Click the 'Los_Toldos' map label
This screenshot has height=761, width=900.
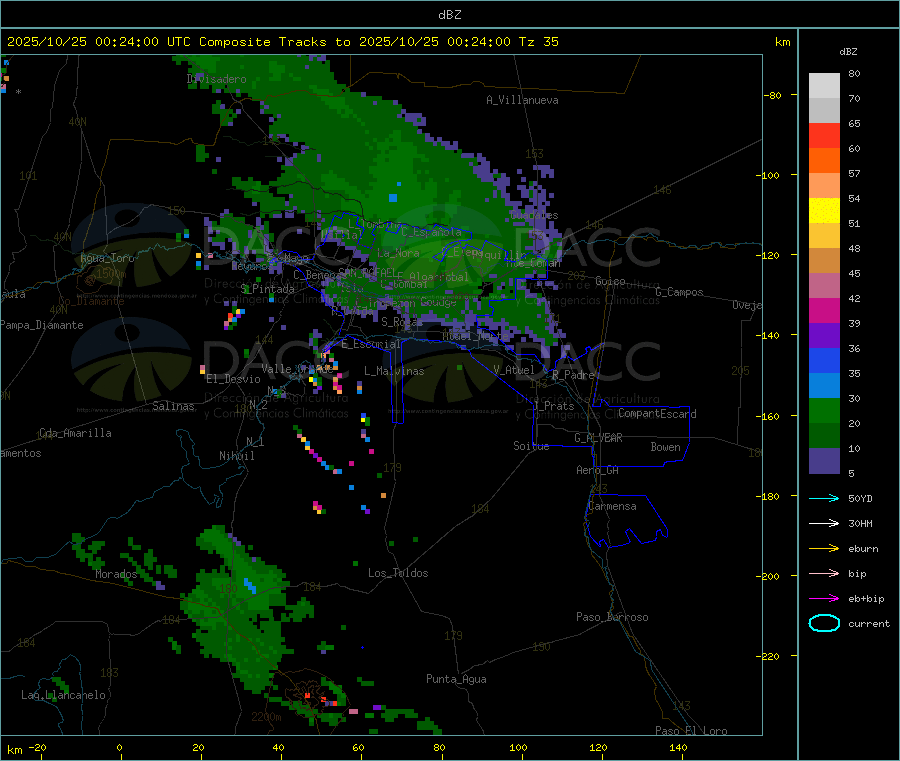tap(398, 573)
